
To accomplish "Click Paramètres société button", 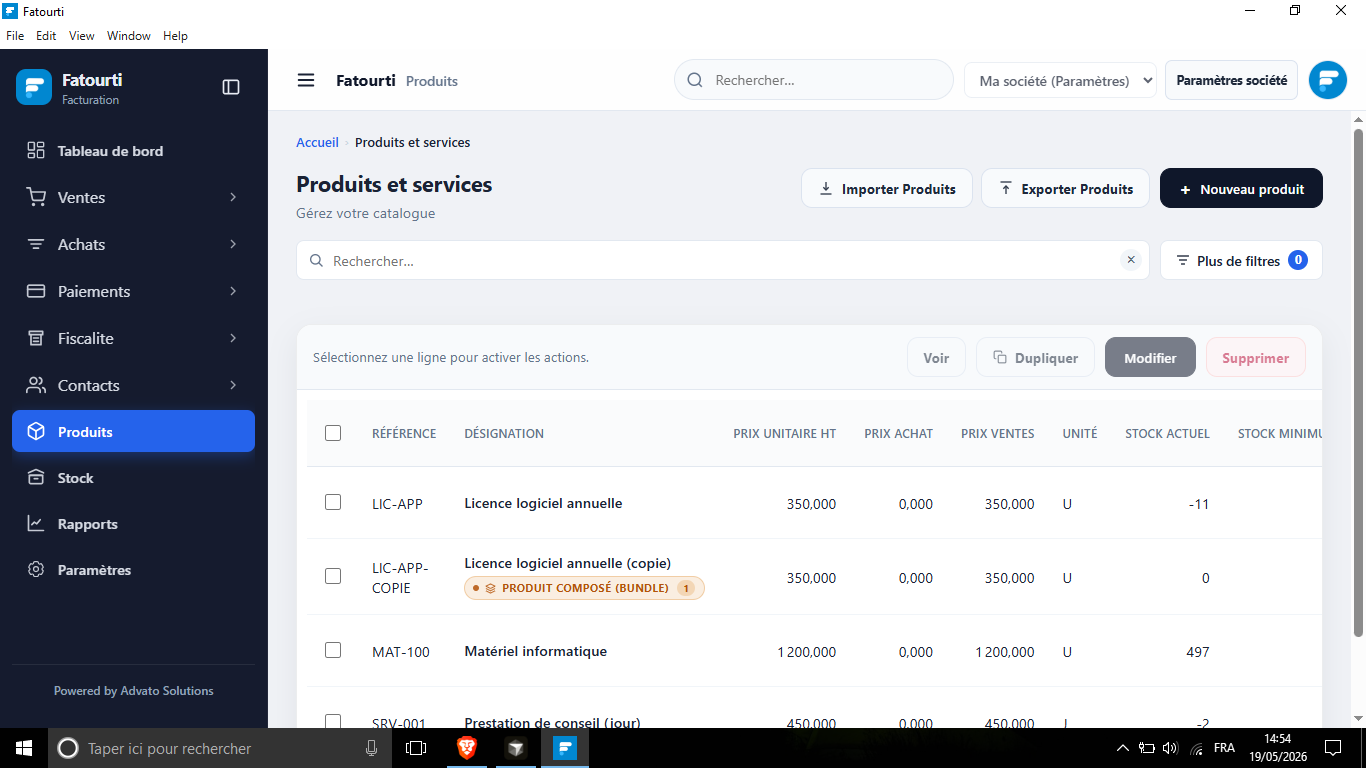I will pos(1232,80).
